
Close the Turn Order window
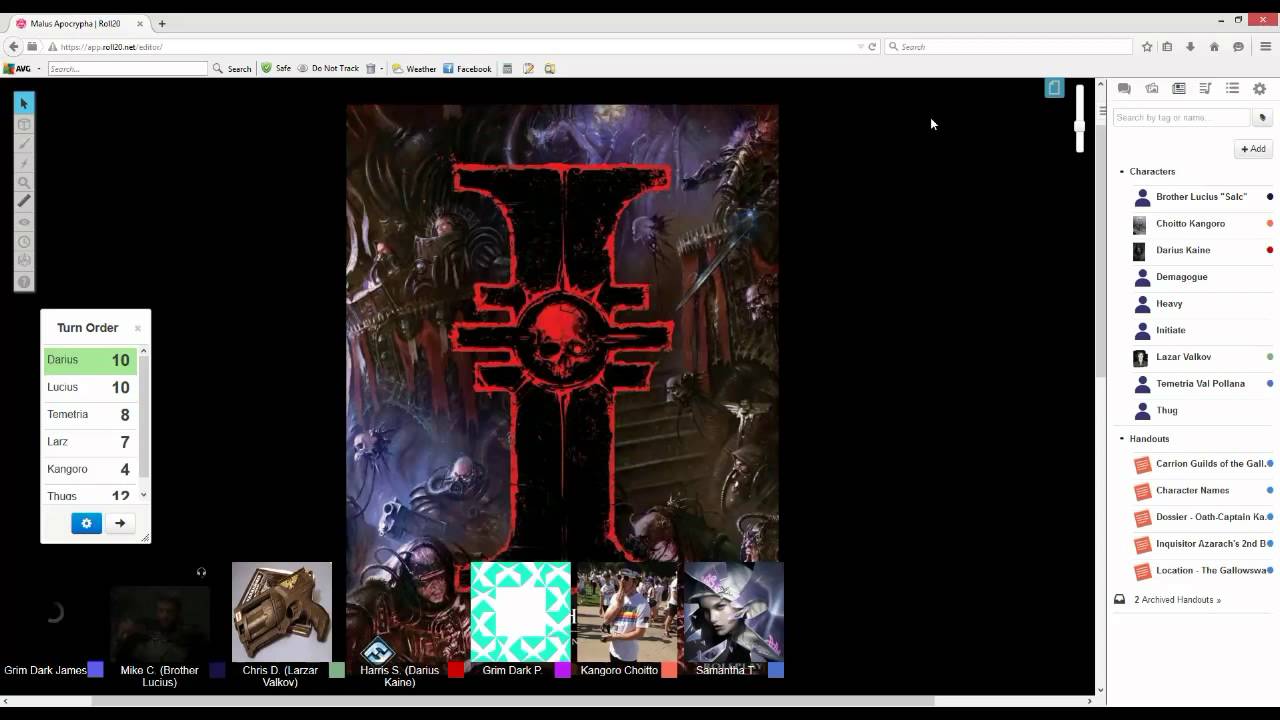138,328
